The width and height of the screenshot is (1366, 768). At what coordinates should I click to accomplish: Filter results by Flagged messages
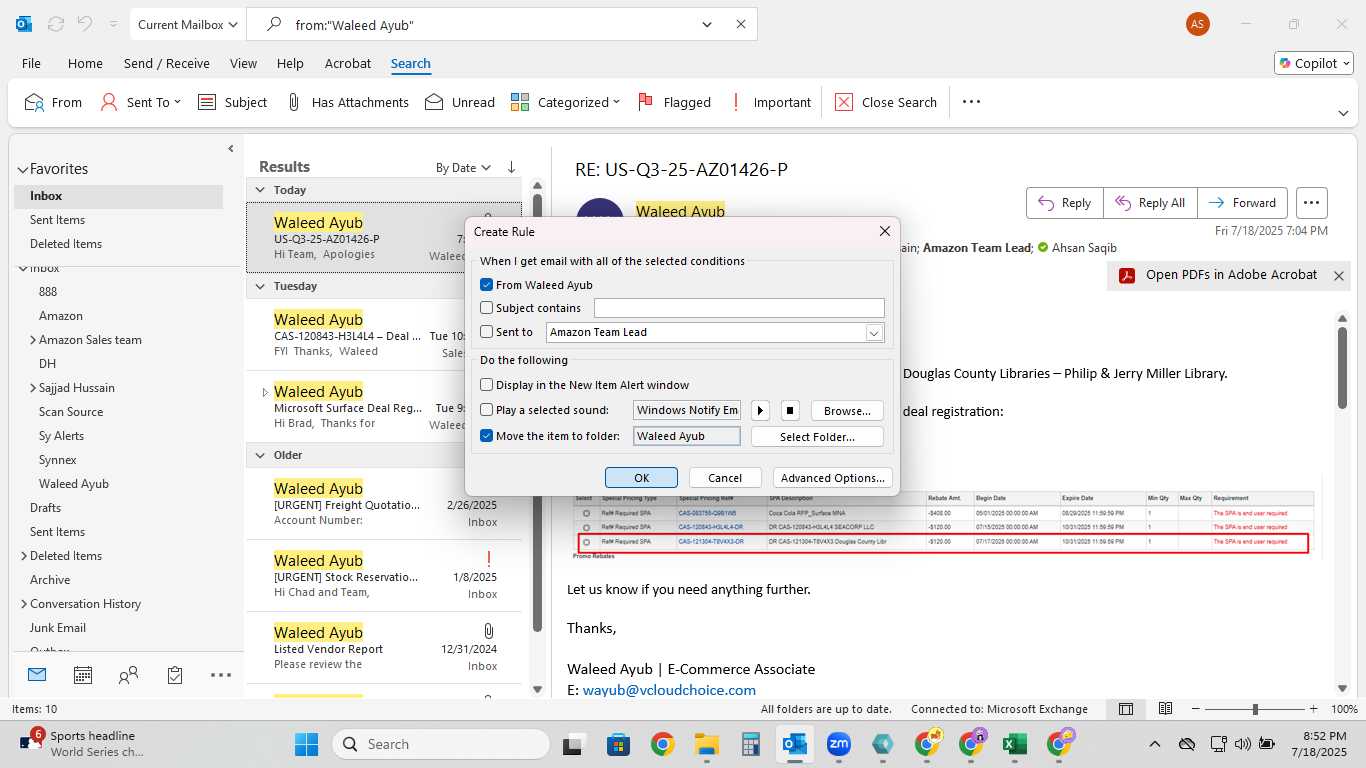tap(674, 102)
